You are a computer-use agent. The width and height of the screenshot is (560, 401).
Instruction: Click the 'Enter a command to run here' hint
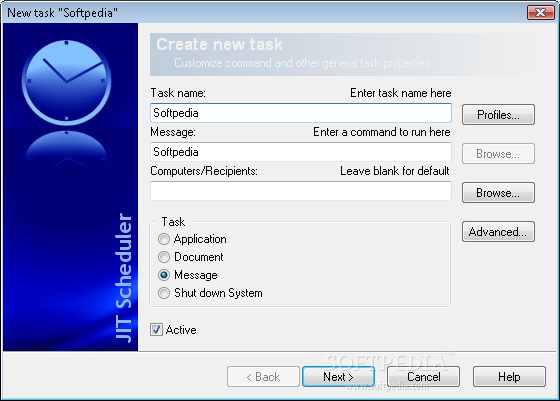(x=381, y=132)
